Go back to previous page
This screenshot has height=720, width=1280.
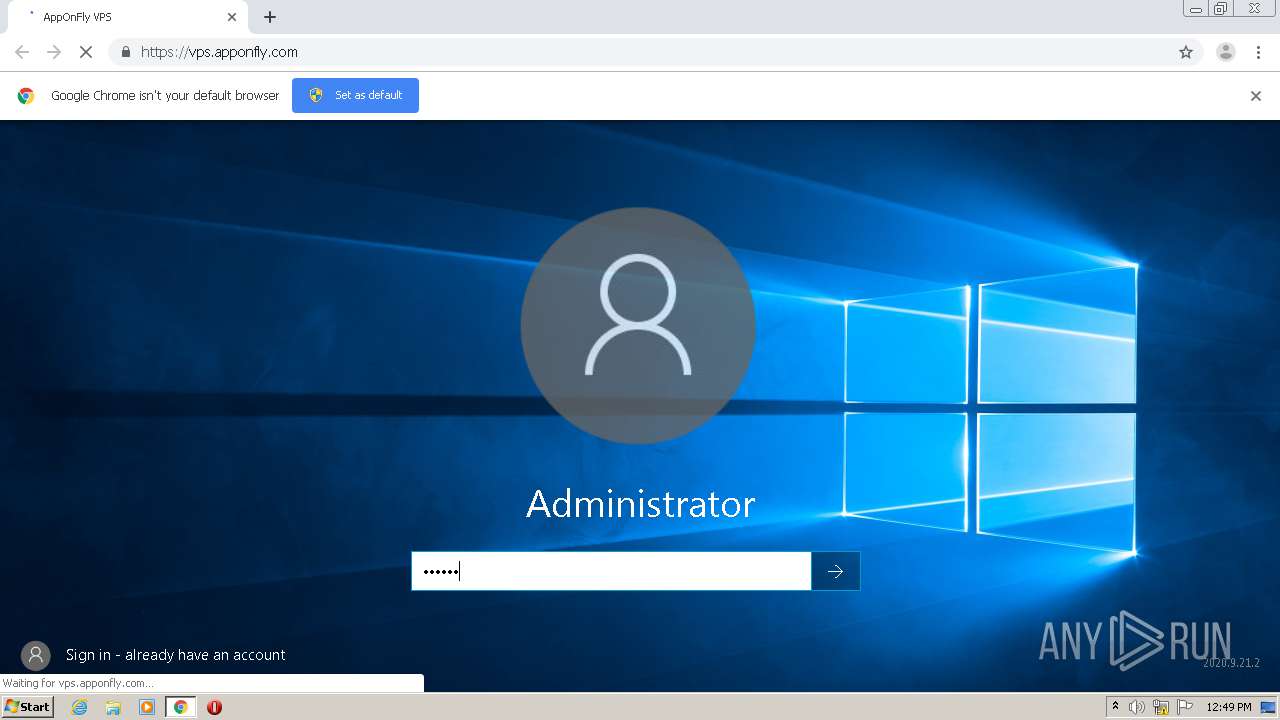[22, 52]
